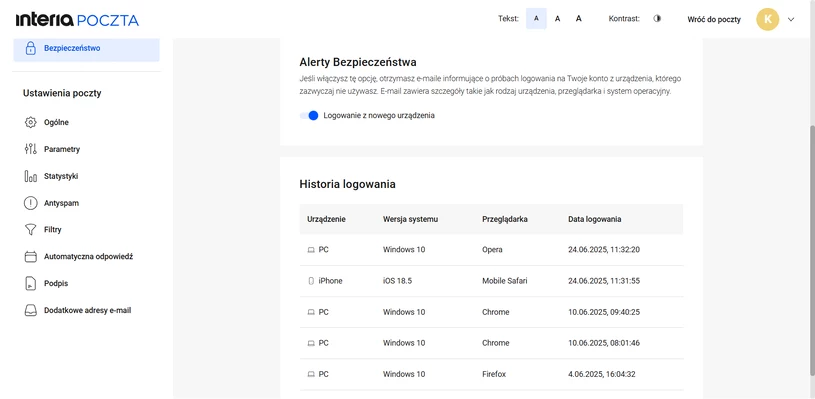Open the Bezpieczeństwo settings section
815x399 pixels.
[x=86, y=48]
